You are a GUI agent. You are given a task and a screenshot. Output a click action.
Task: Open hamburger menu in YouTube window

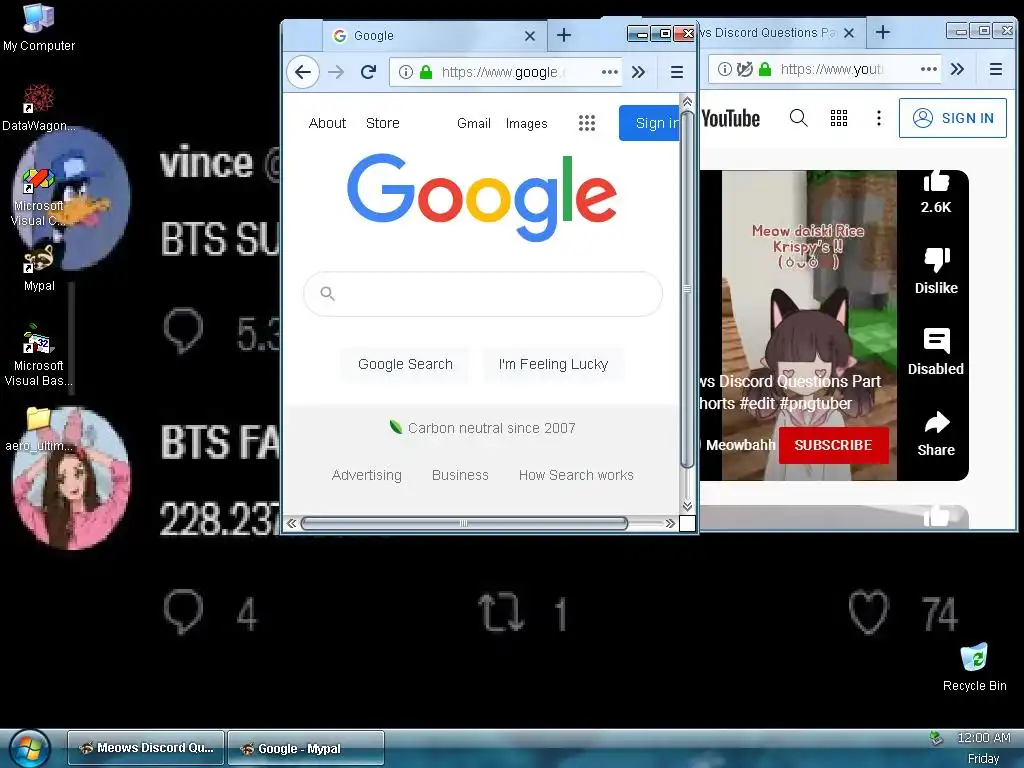(x=995, y=69)
